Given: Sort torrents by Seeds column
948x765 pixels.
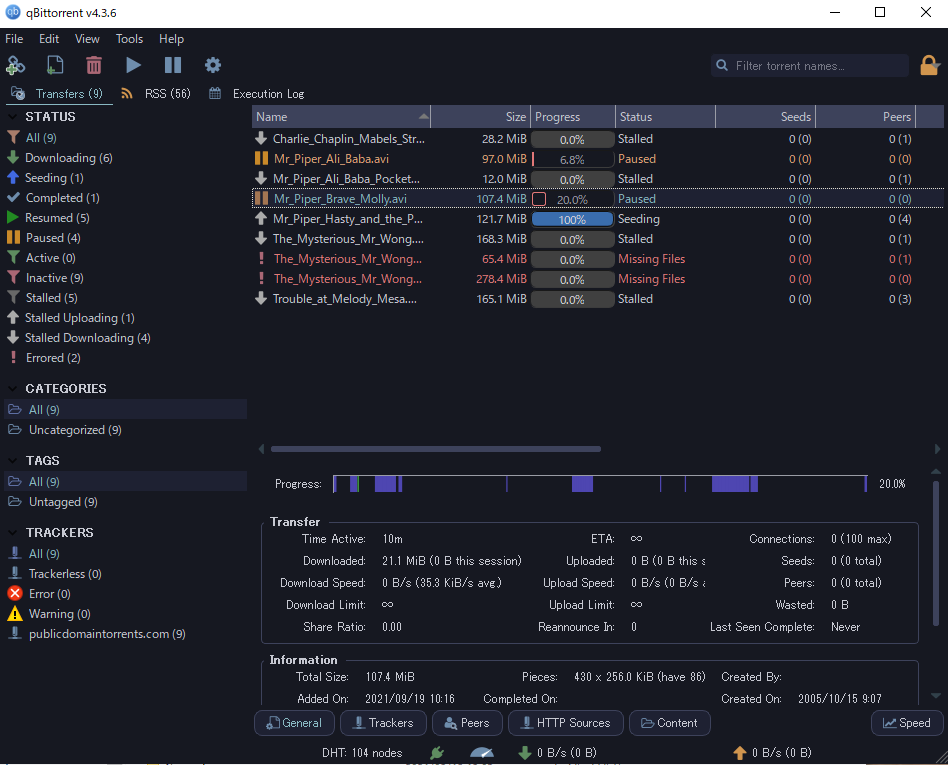Looking at the screenshot, I should click(765, 117).
